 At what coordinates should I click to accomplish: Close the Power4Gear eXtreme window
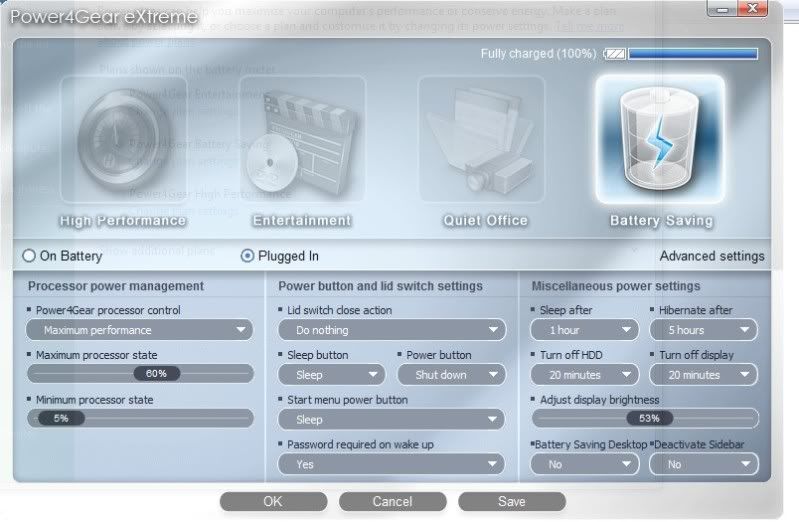pyautogui.click(x=752, y=9)
